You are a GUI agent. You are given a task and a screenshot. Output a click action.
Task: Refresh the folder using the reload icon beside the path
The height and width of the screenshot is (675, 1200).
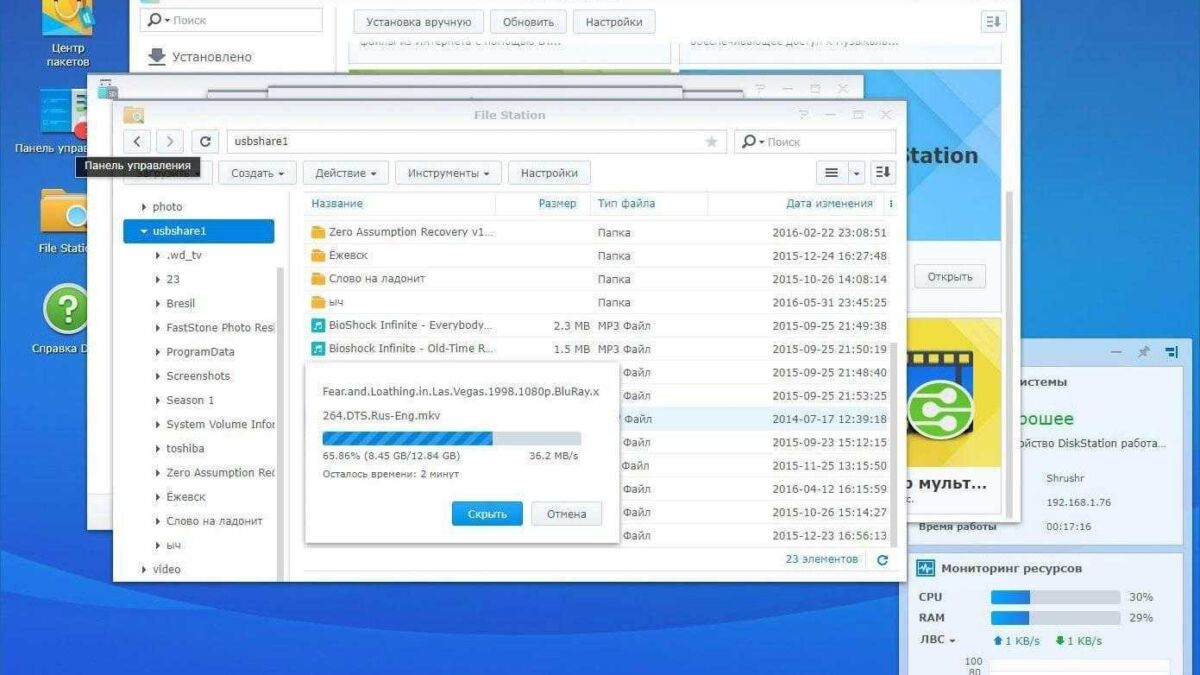[x=205, y=142]
